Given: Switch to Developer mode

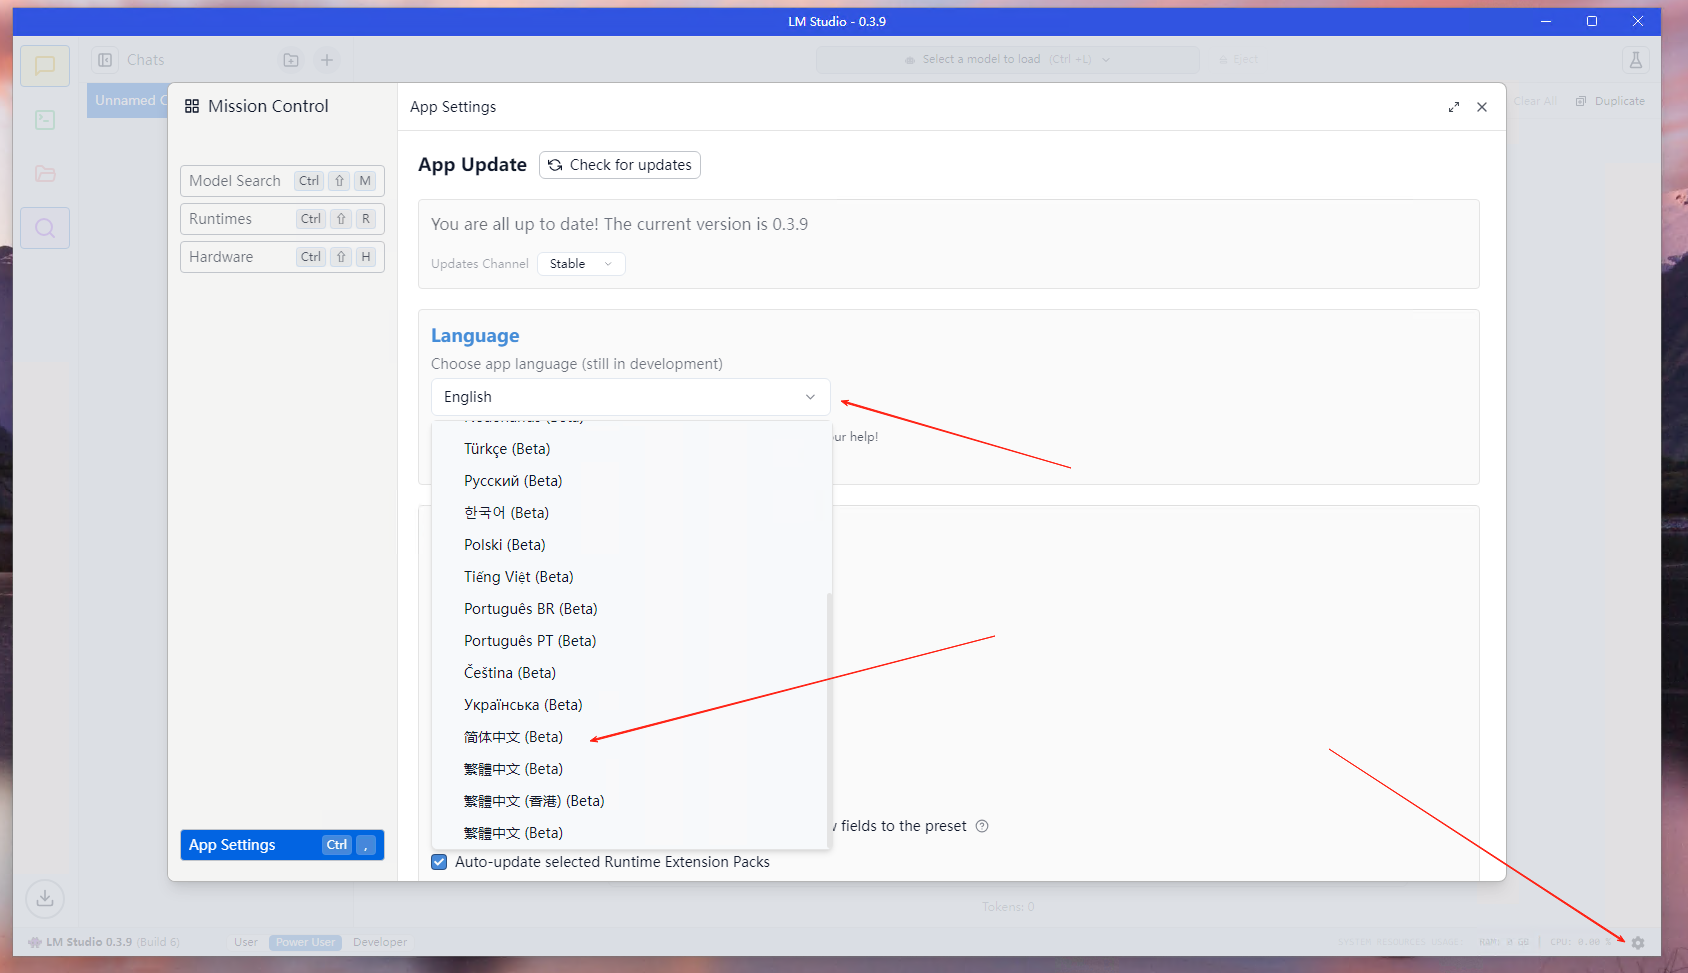Looking at the screenshot, I should click(380, 942).
